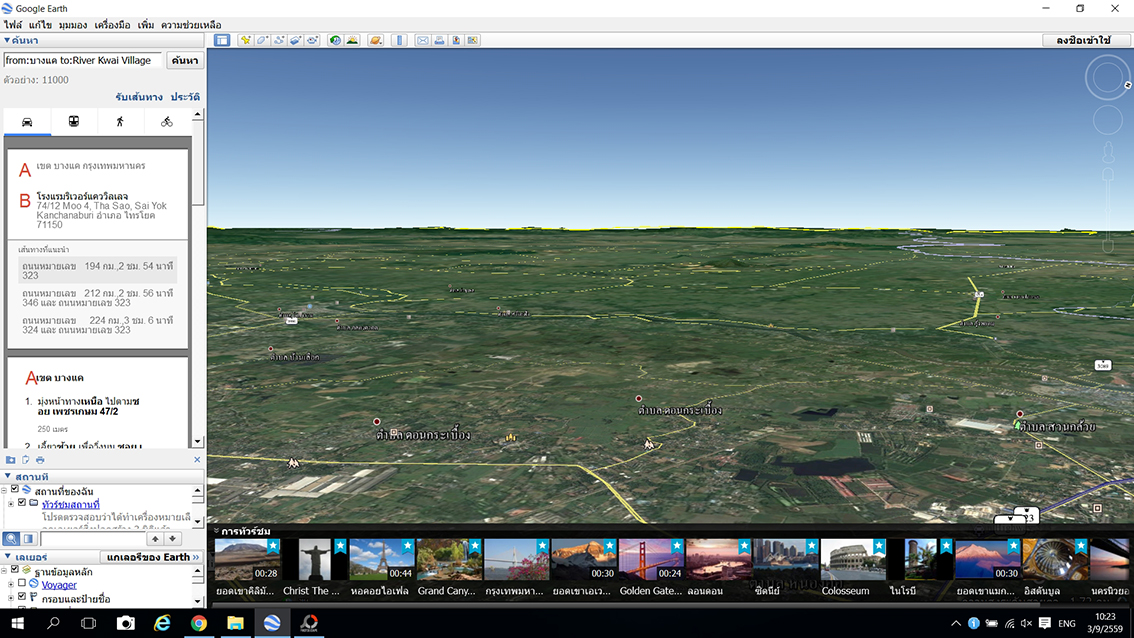Toggle the places opacity panel icon
Viewport: 1134px width, 638px height.
29,539
